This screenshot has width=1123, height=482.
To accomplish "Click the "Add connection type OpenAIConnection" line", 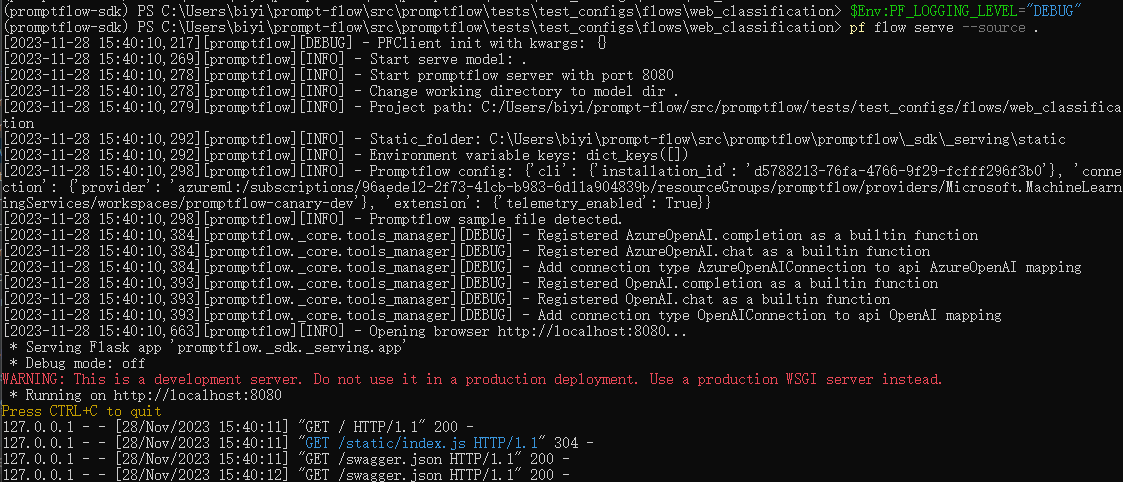I will click(x=769, y=315).
